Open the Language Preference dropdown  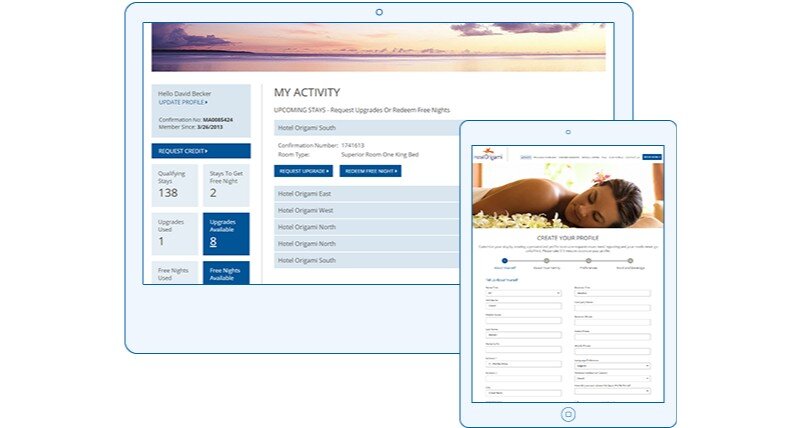coord(612,366)
